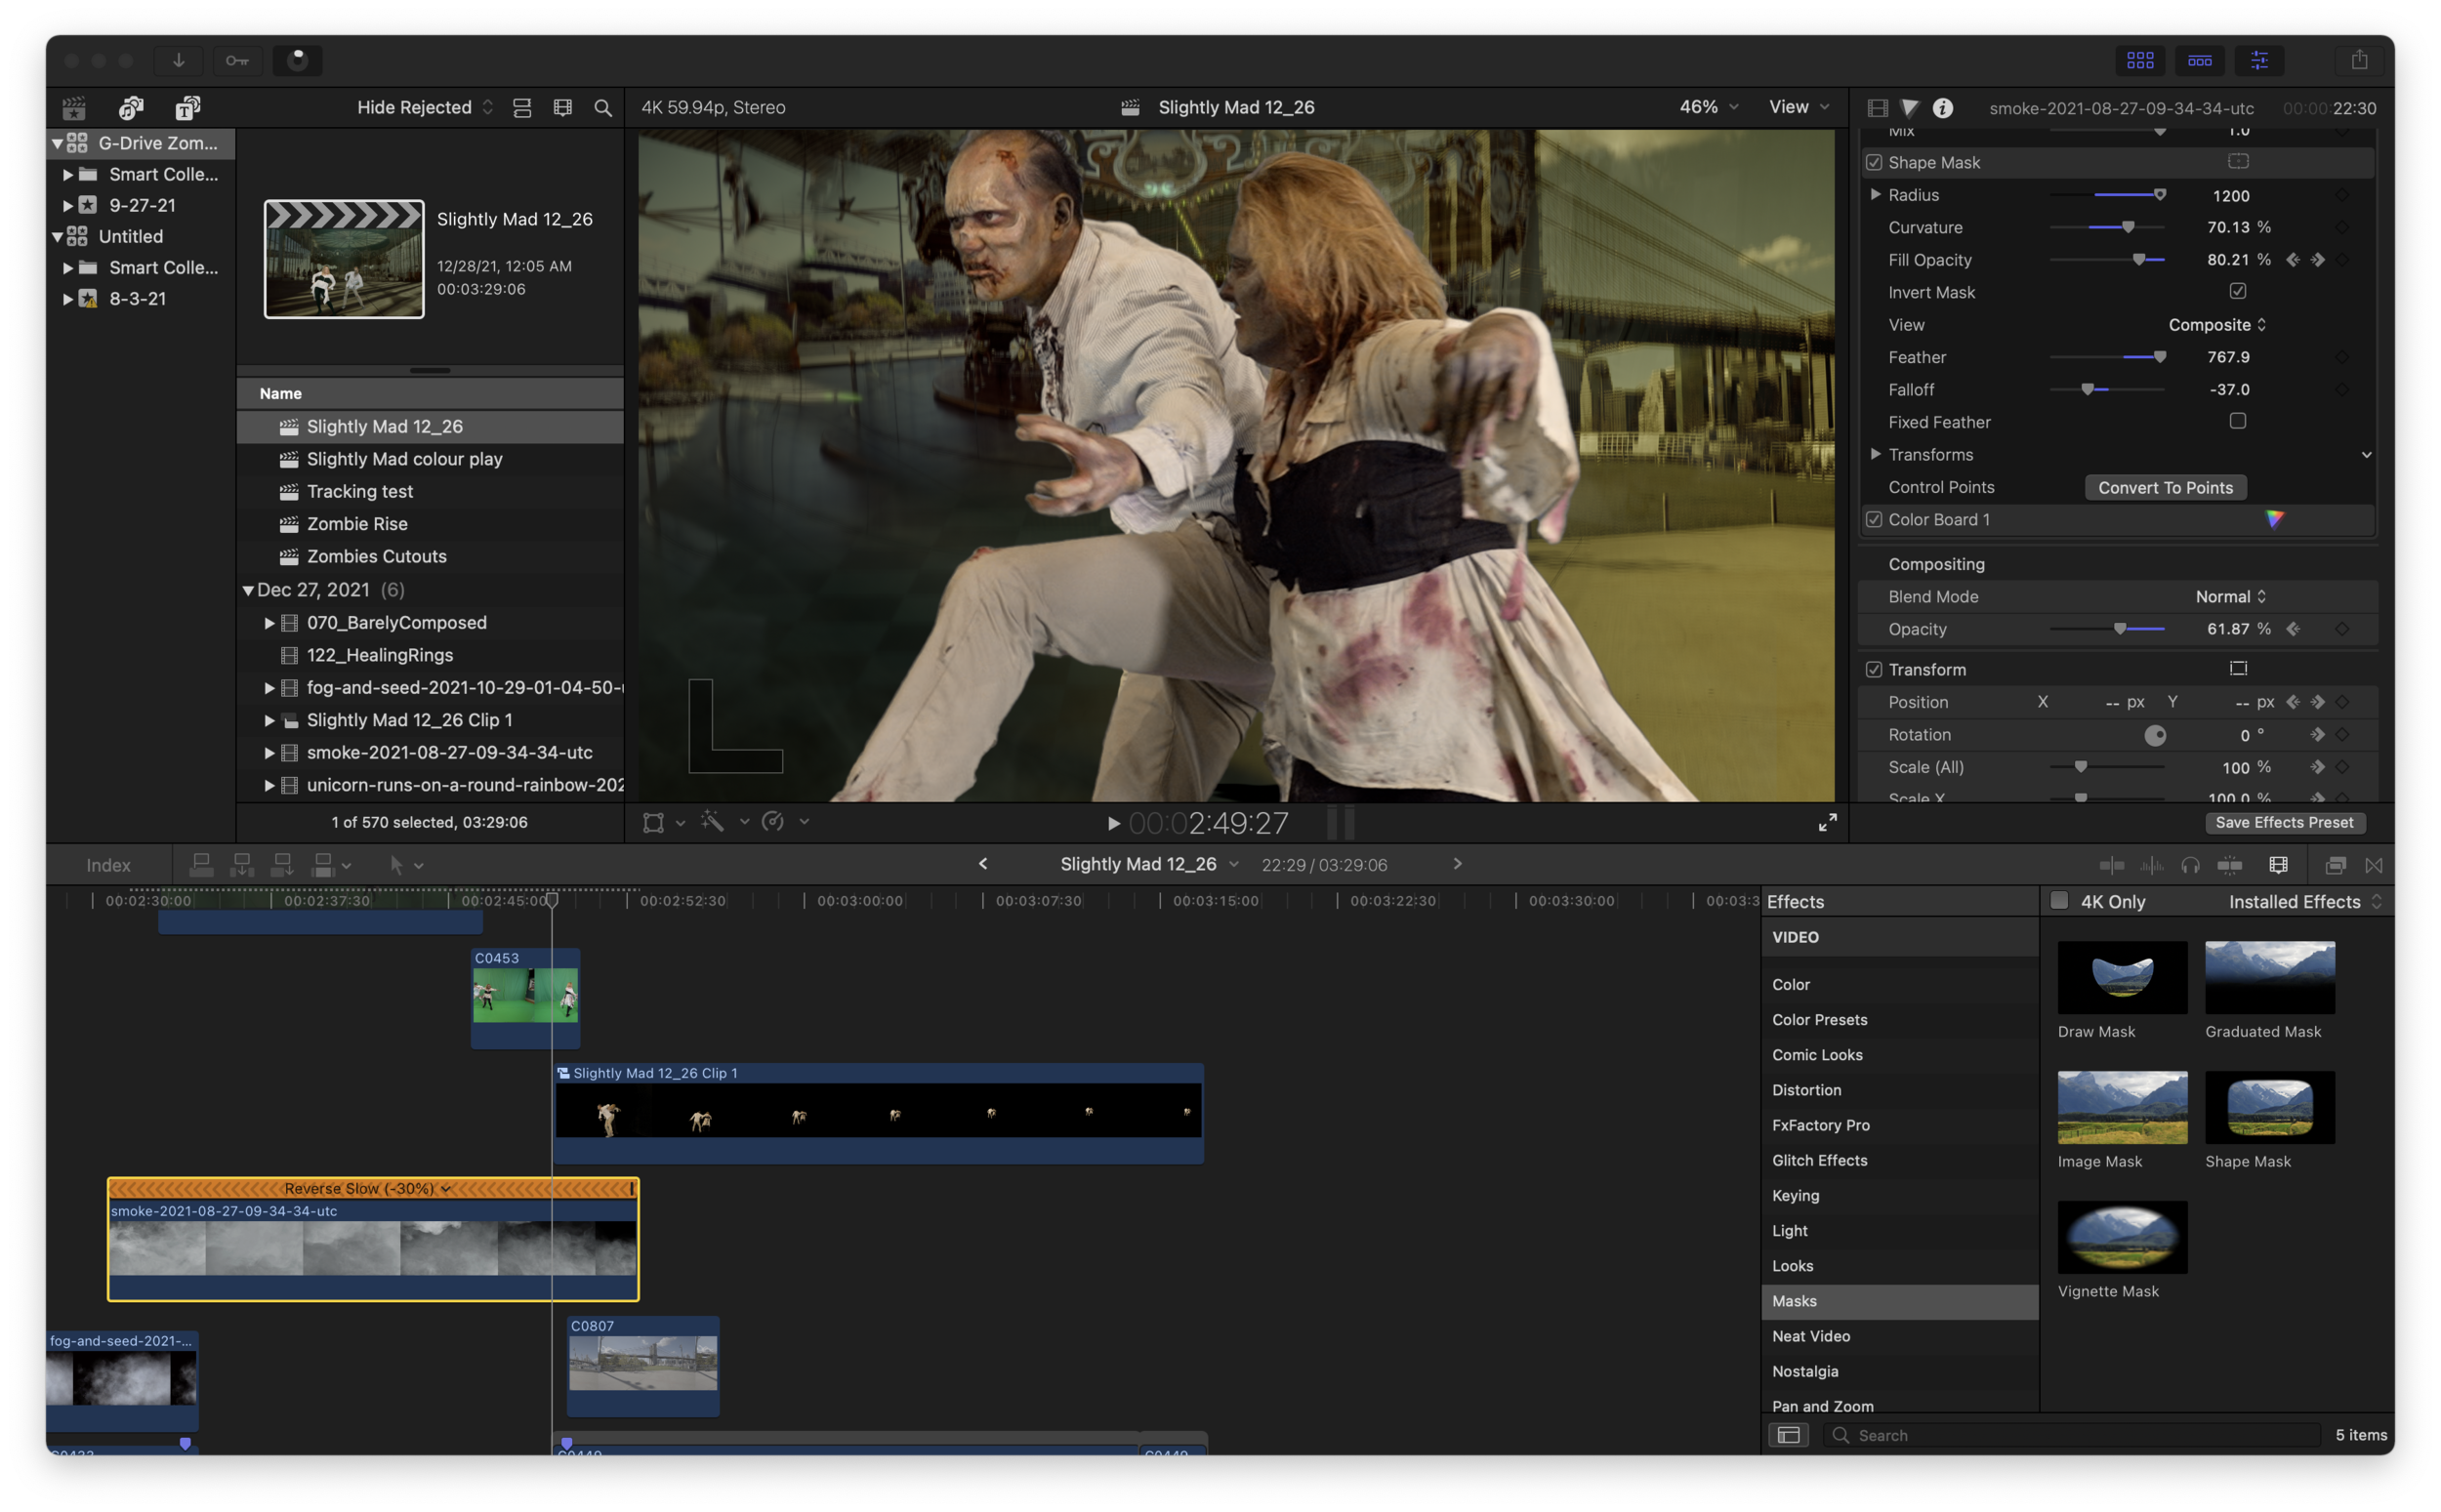
Task: Show the color inspector triangle icon
Action: pos(1910,107)
